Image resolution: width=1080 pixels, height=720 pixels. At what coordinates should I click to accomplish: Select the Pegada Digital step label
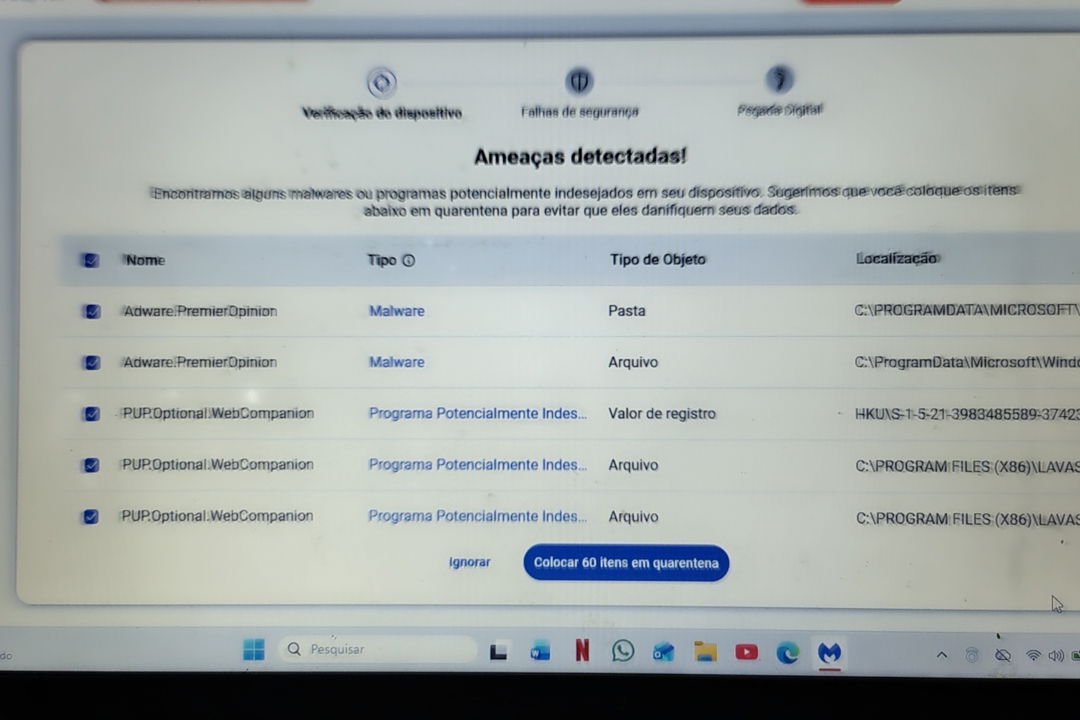779,110
